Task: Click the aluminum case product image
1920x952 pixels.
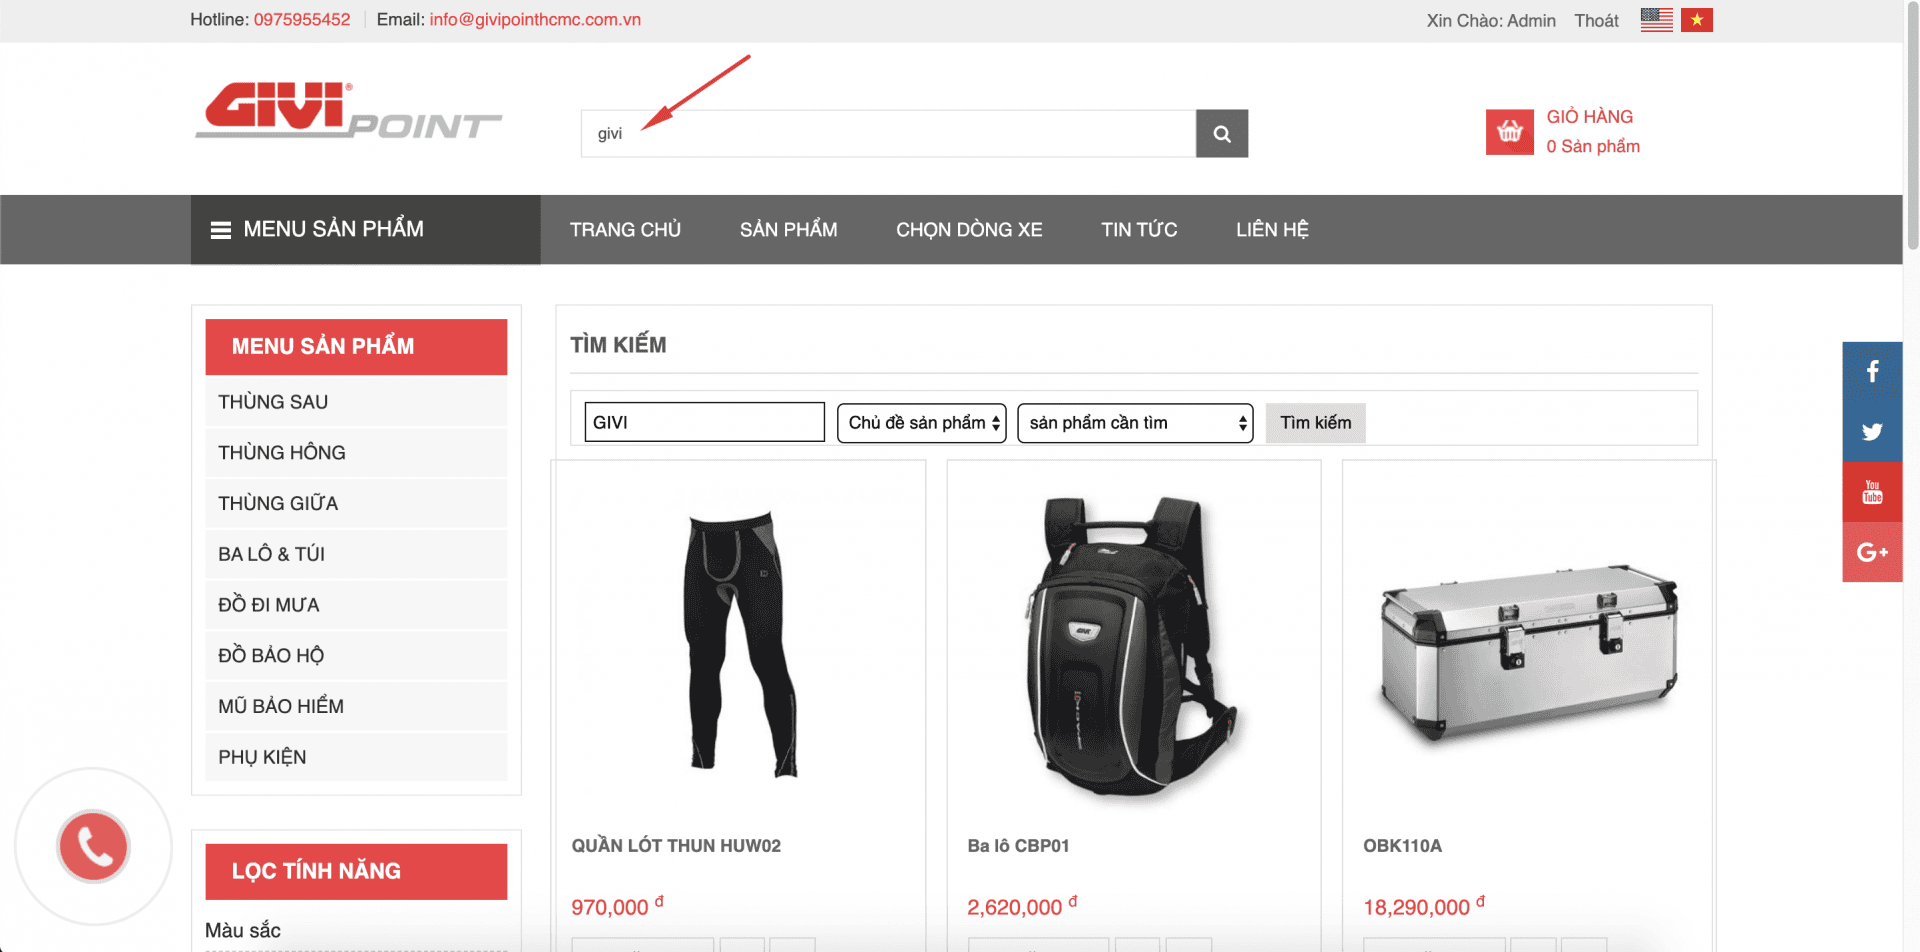Action: (x=1528, y=655)
